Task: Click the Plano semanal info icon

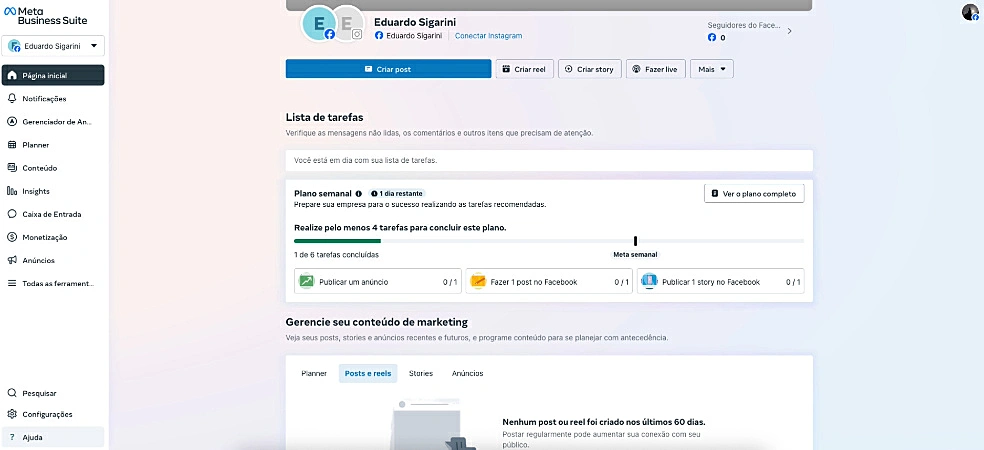Action: [x=359, y=194]
